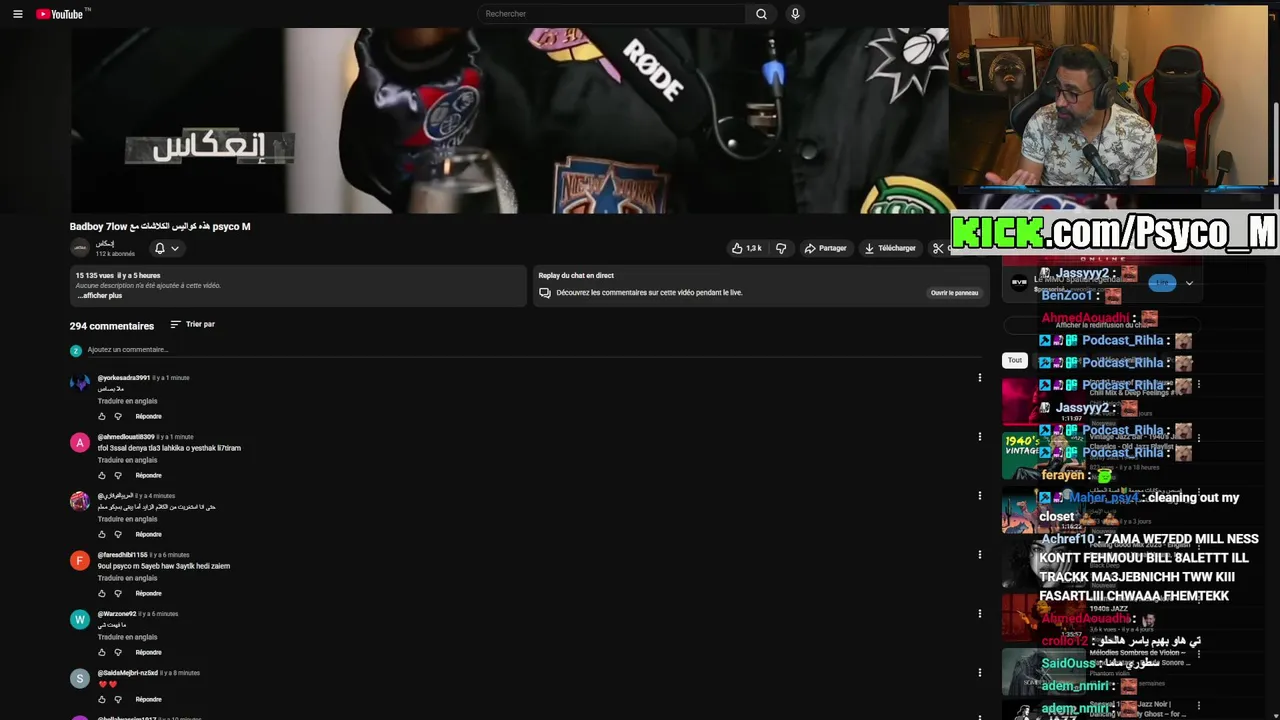
Task: Open profile of @yorkesadra3991
Action: point(124,378)
